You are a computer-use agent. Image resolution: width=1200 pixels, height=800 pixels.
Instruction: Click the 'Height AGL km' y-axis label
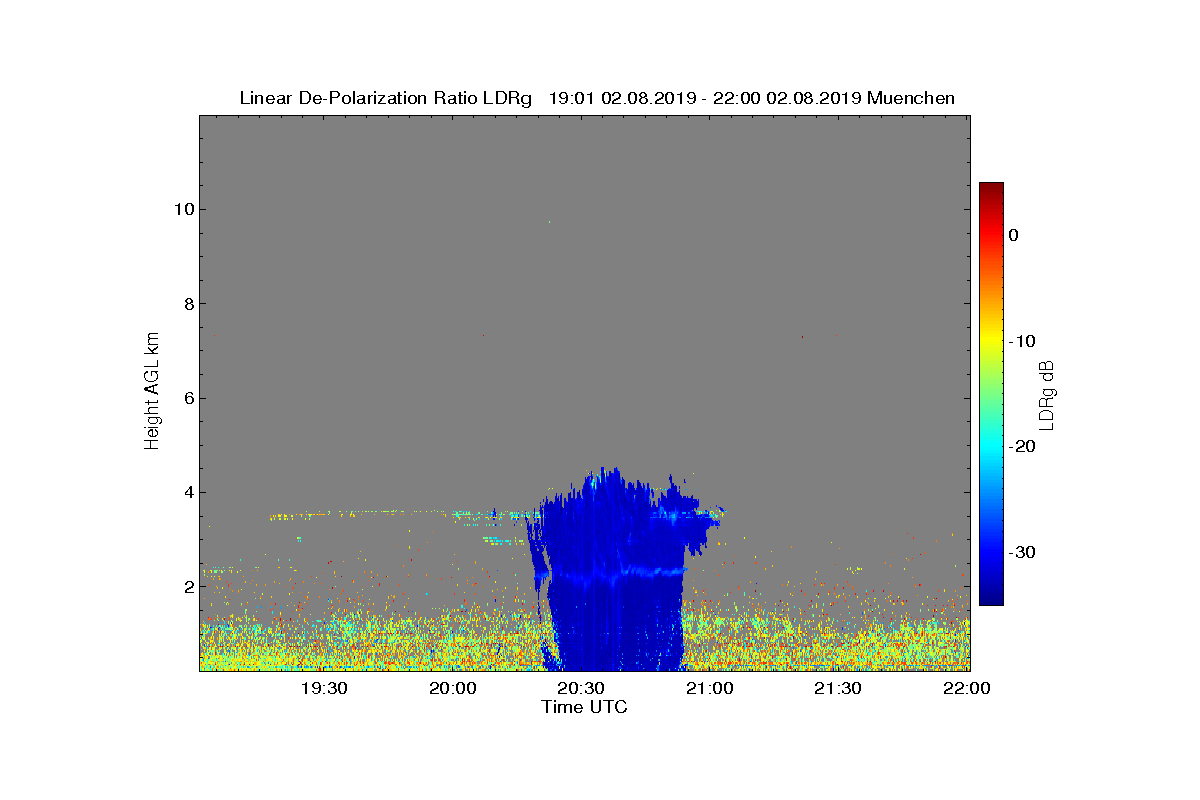click(152, 392)
